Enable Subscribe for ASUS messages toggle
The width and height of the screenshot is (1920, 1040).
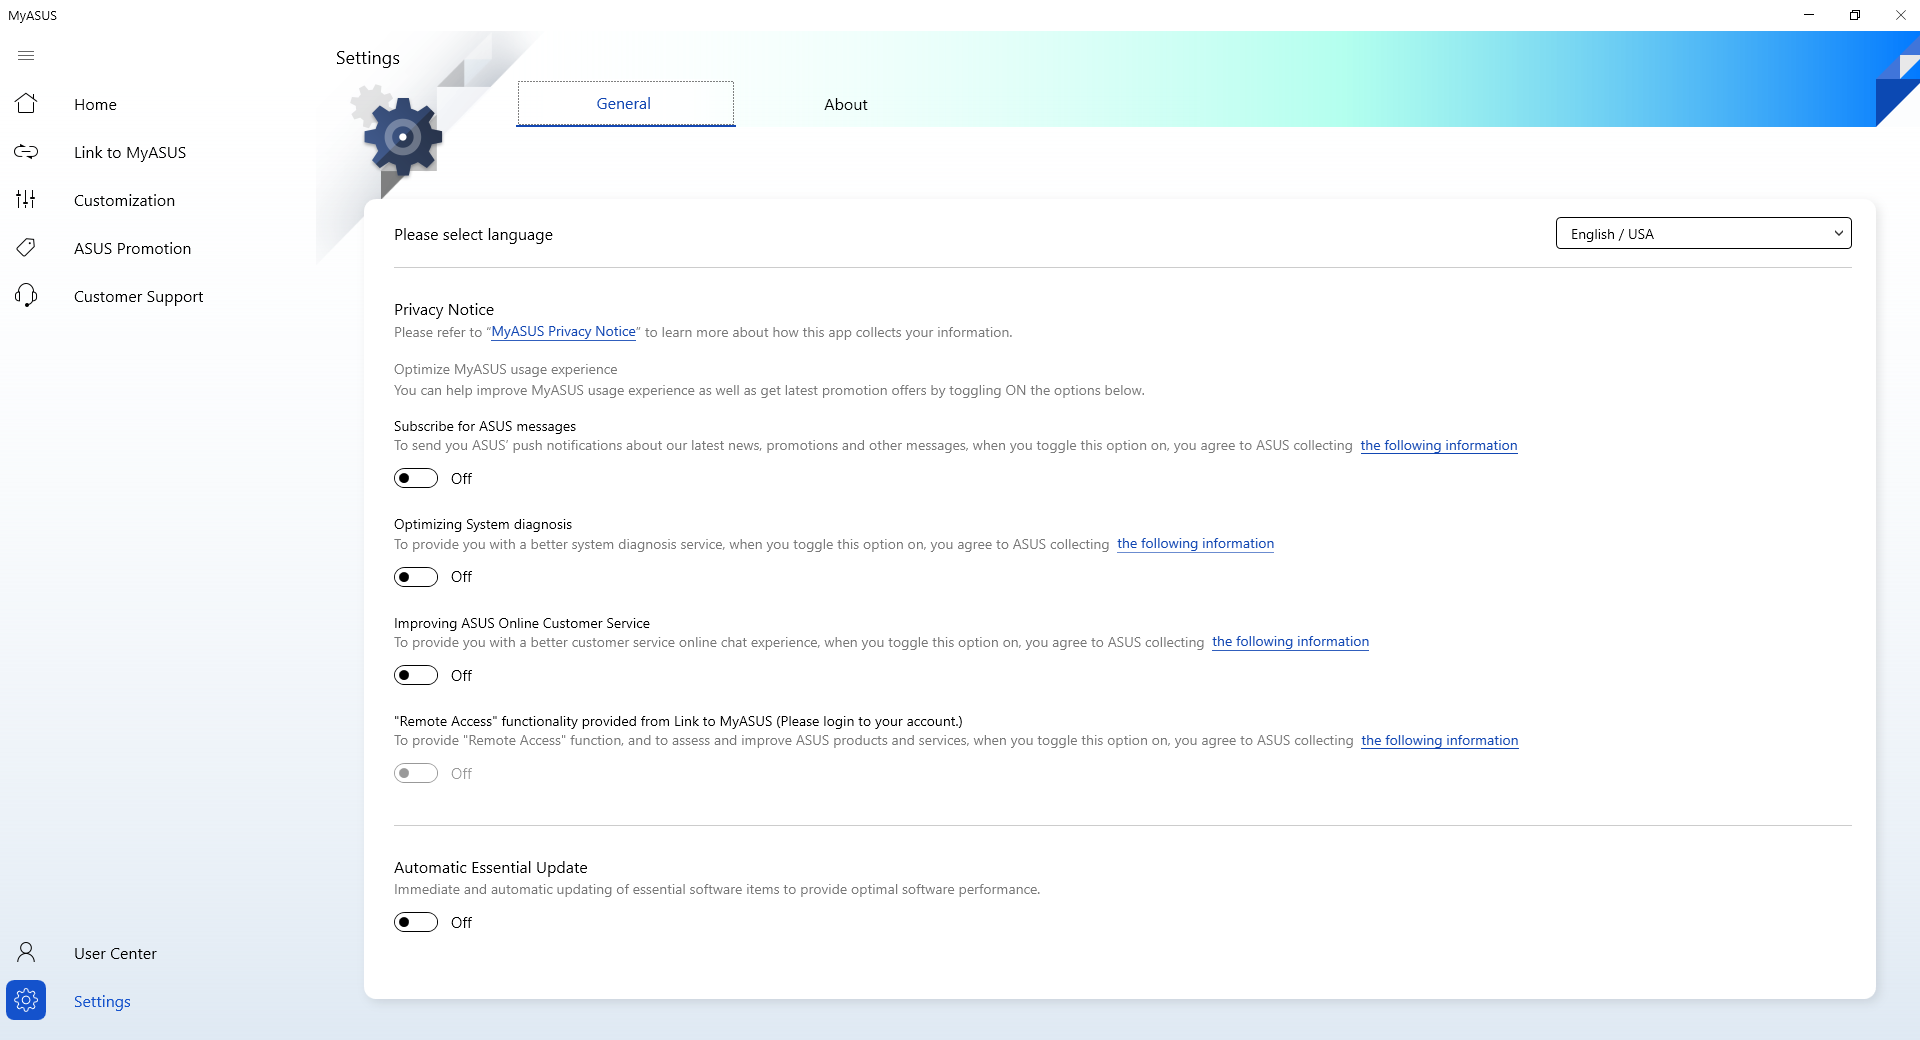click(416, 478)
